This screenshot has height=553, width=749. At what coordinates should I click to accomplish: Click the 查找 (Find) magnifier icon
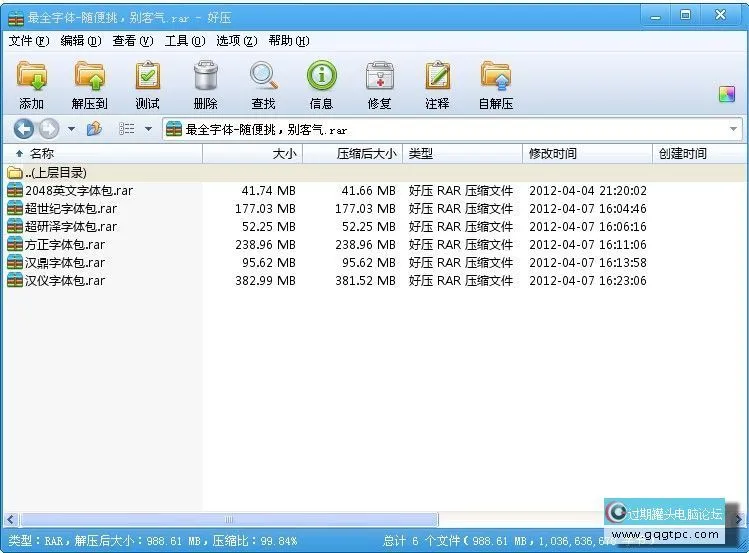tap(263, 78)
